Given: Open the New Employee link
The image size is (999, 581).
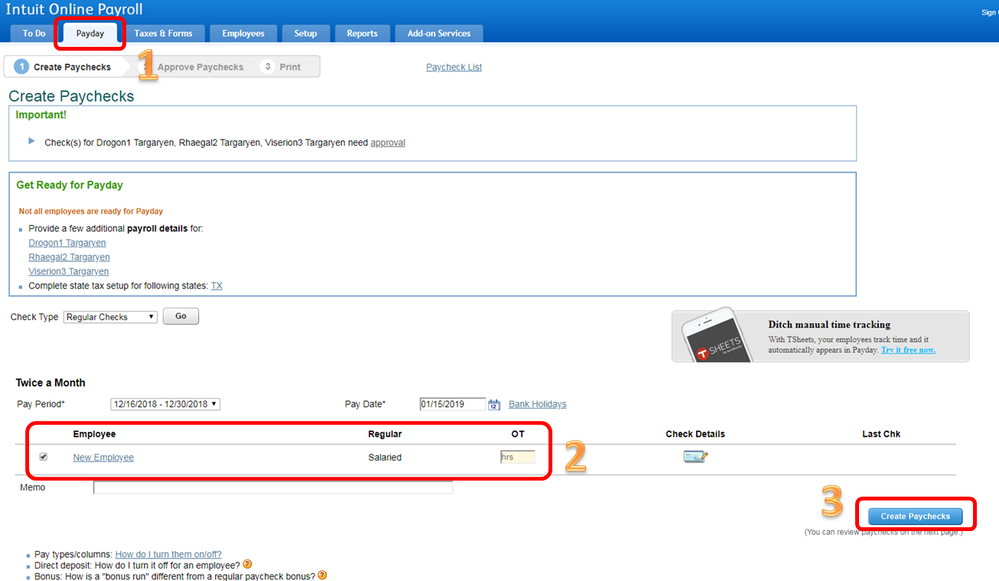Looking at the screenshot, I should click(x=103, y=457).
